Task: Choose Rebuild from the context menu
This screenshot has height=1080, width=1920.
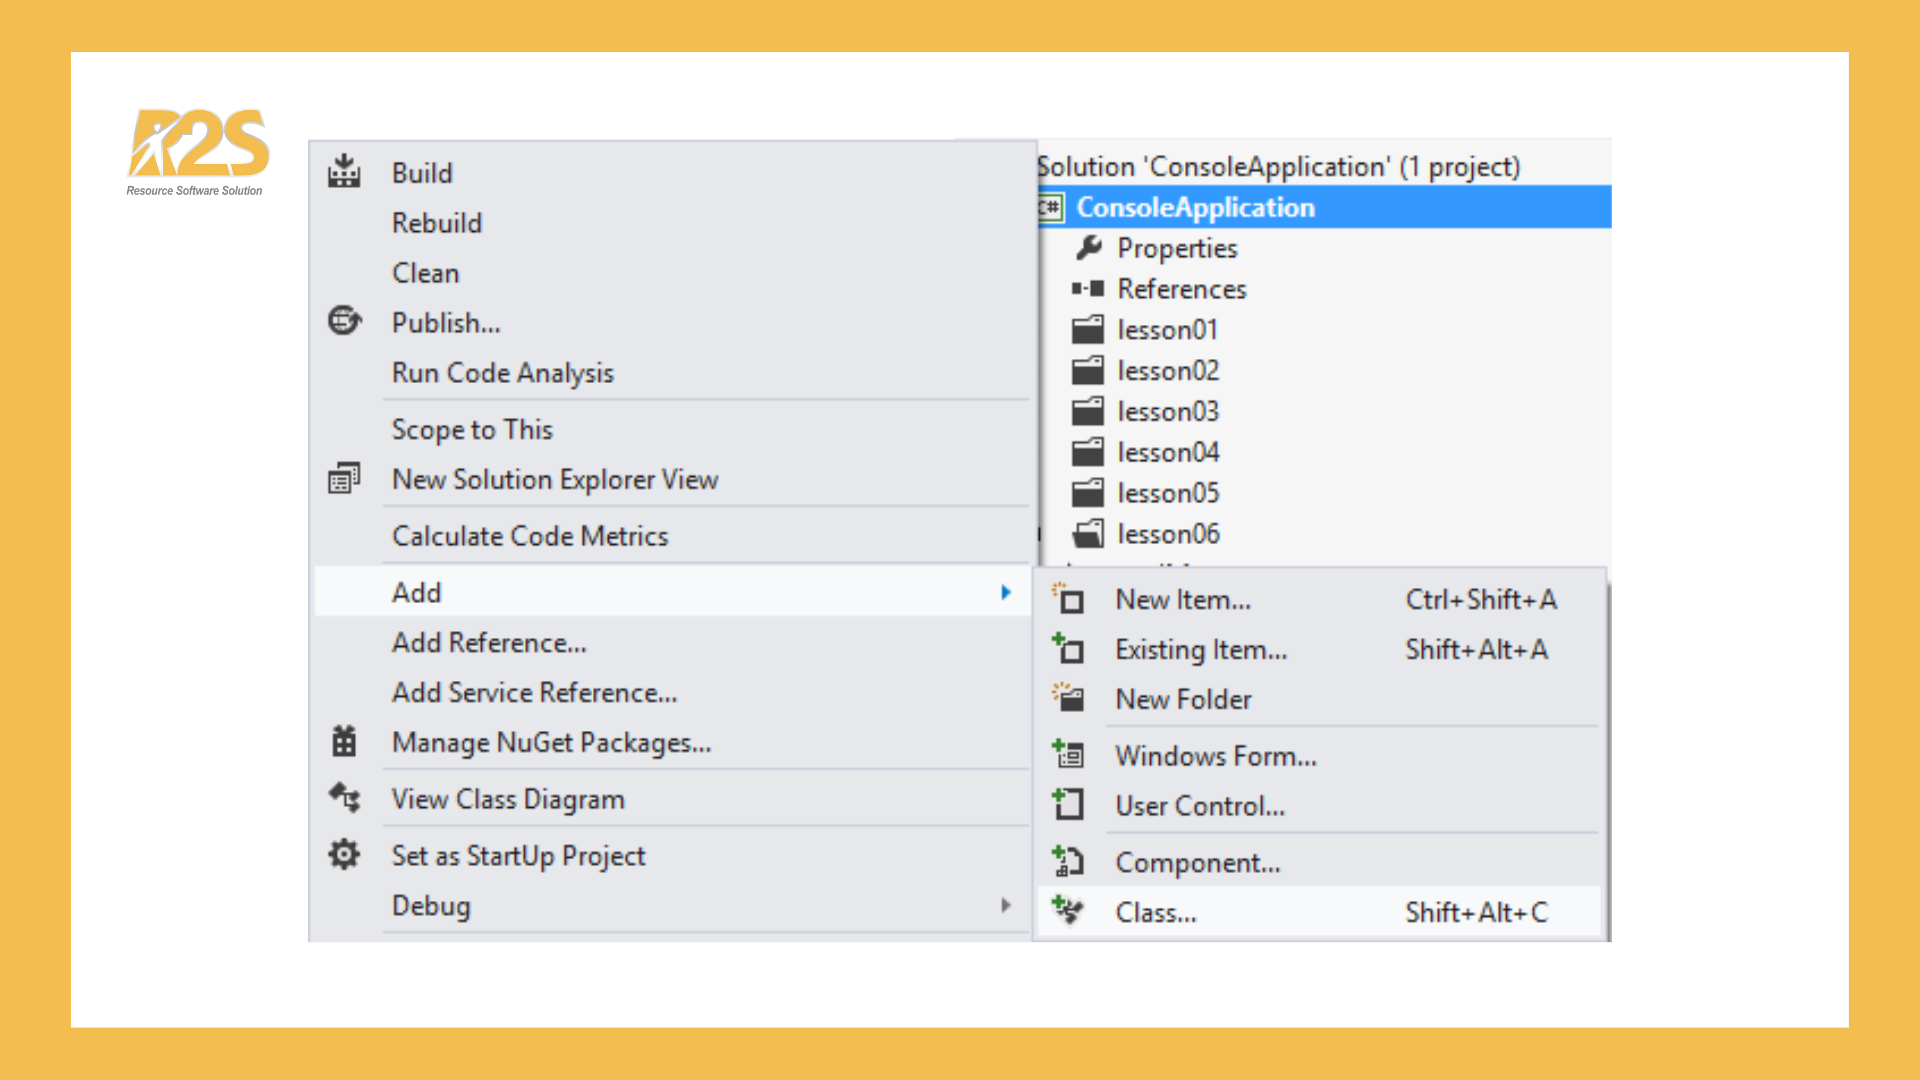Action: point(437,222)
